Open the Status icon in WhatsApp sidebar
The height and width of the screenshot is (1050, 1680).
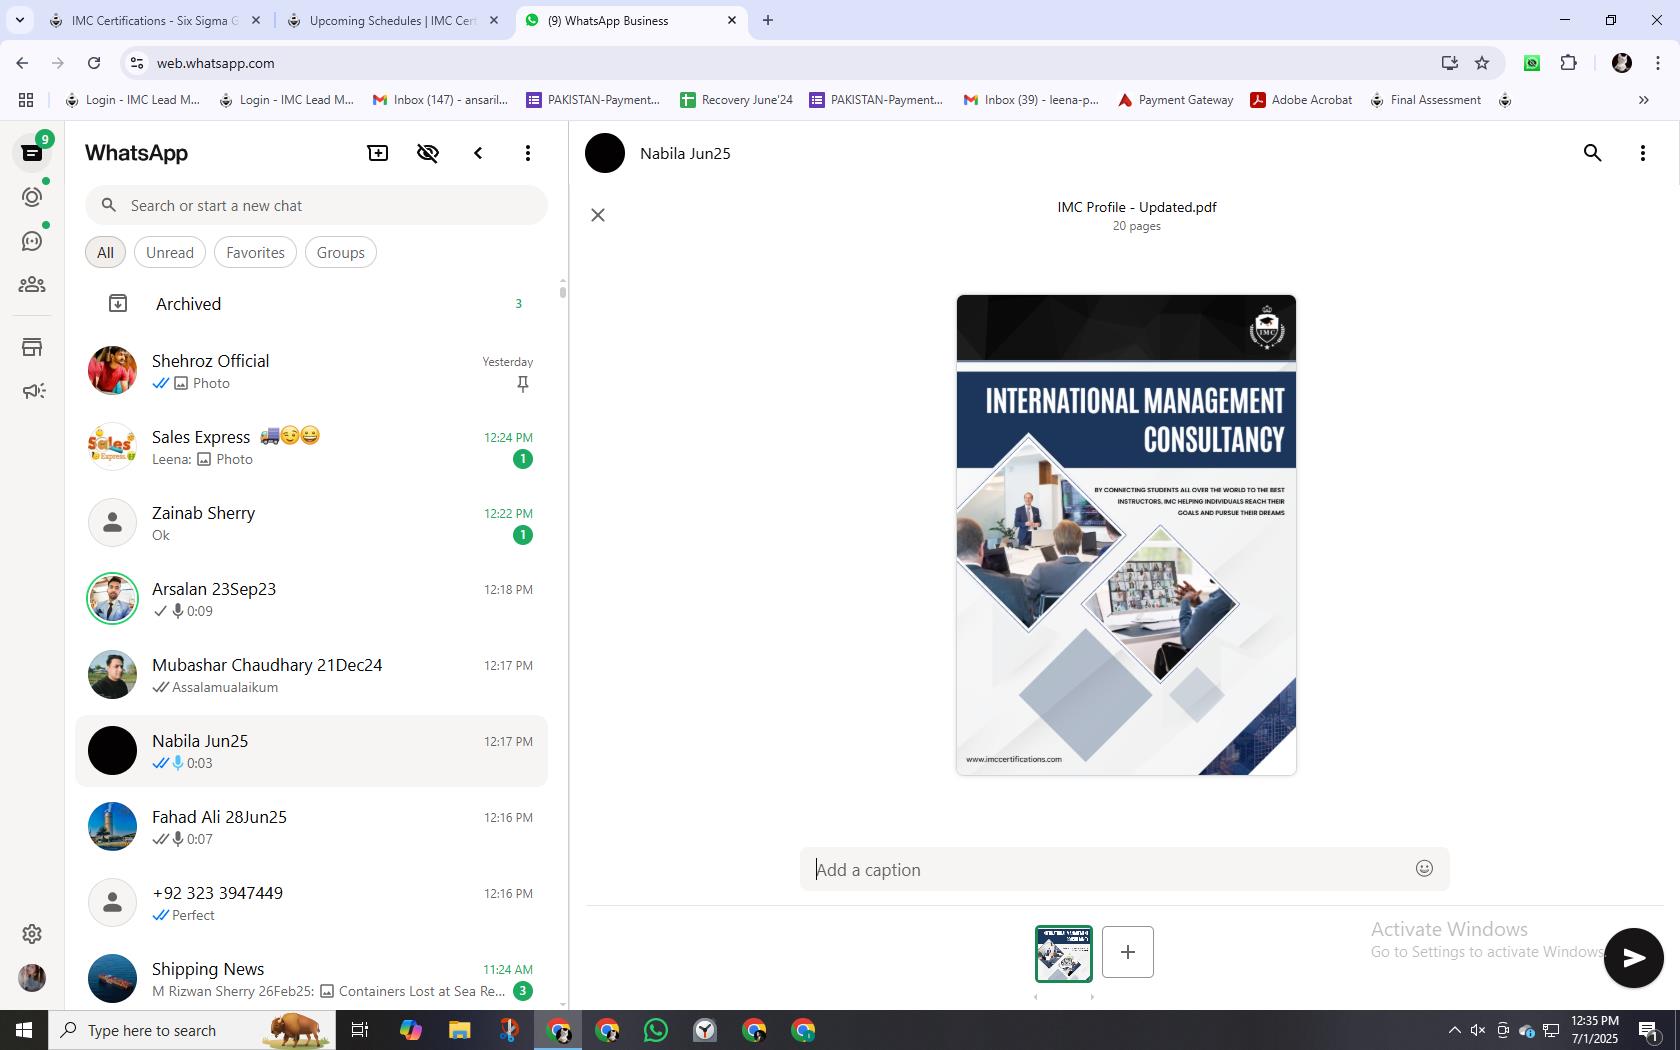pos(32,197)
